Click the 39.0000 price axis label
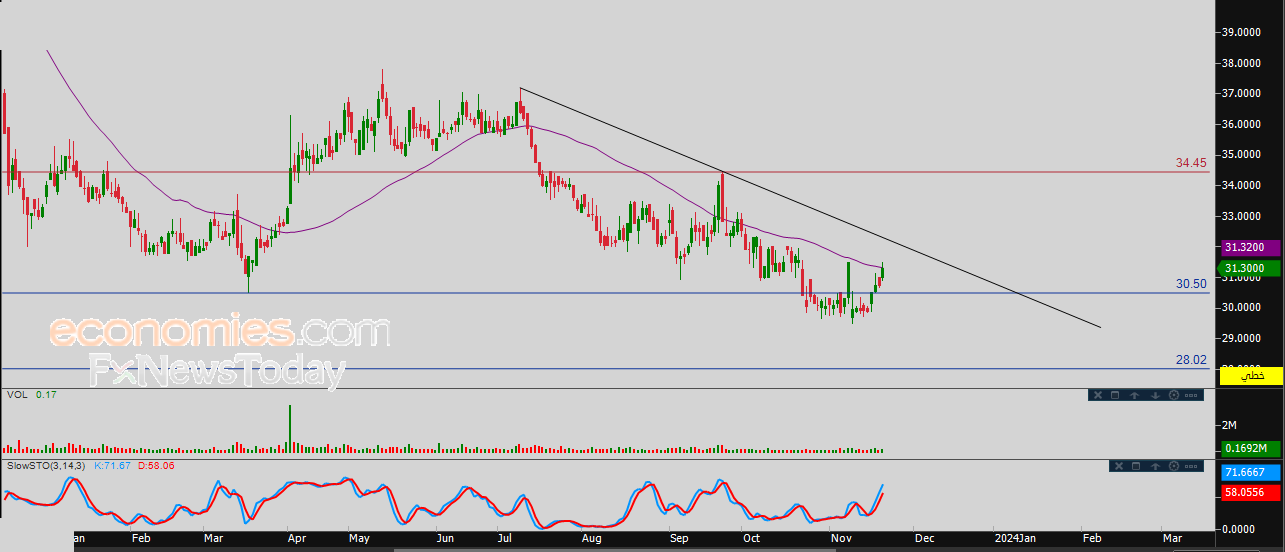 [1242, 32]
